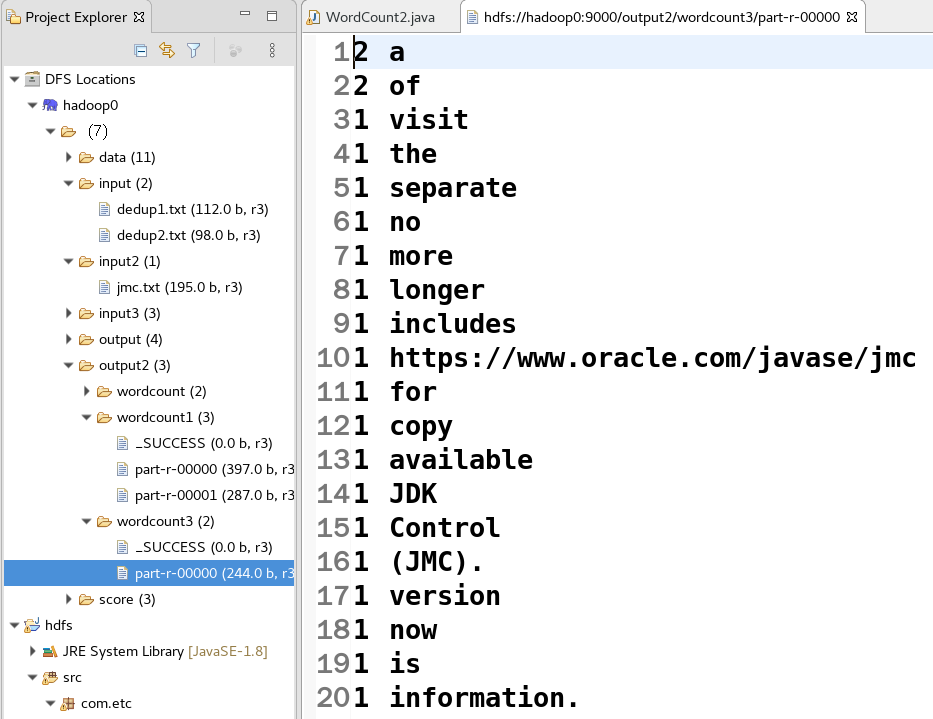
Task: Collapse the hdfs project node
Action: [x=15, y=625]
